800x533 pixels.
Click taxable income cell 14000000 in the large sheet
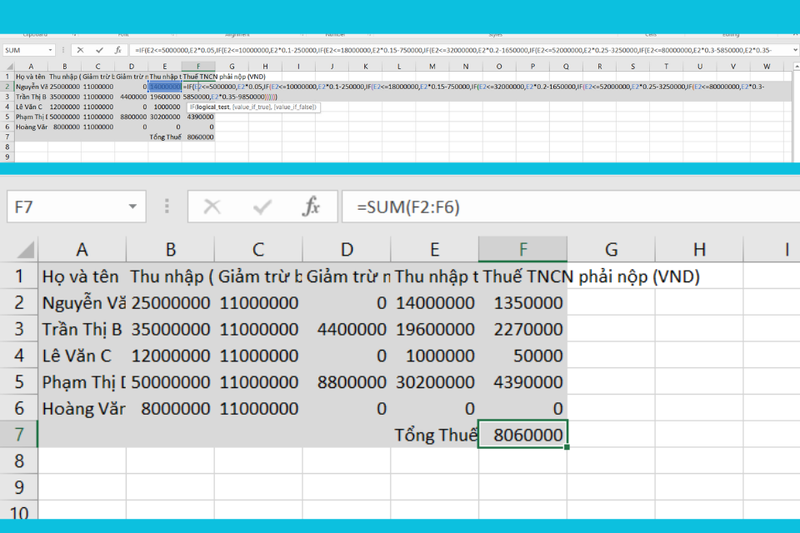click(x=434, y=302)
